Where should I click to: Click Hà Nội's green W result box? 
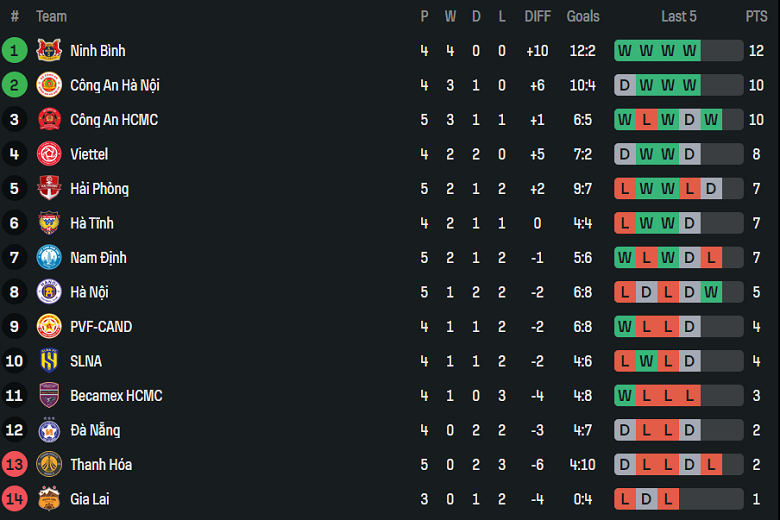point(711,292)
